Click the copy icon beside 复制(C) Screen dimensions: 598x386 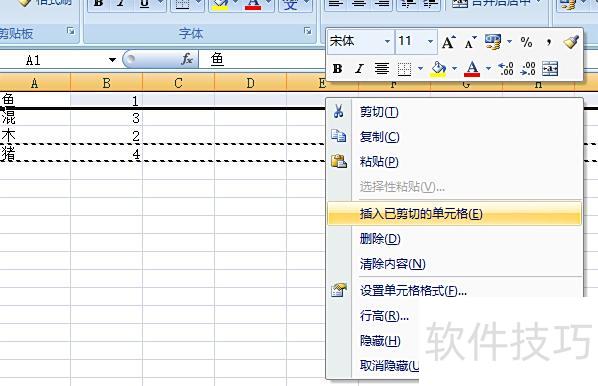pos(339,136)
